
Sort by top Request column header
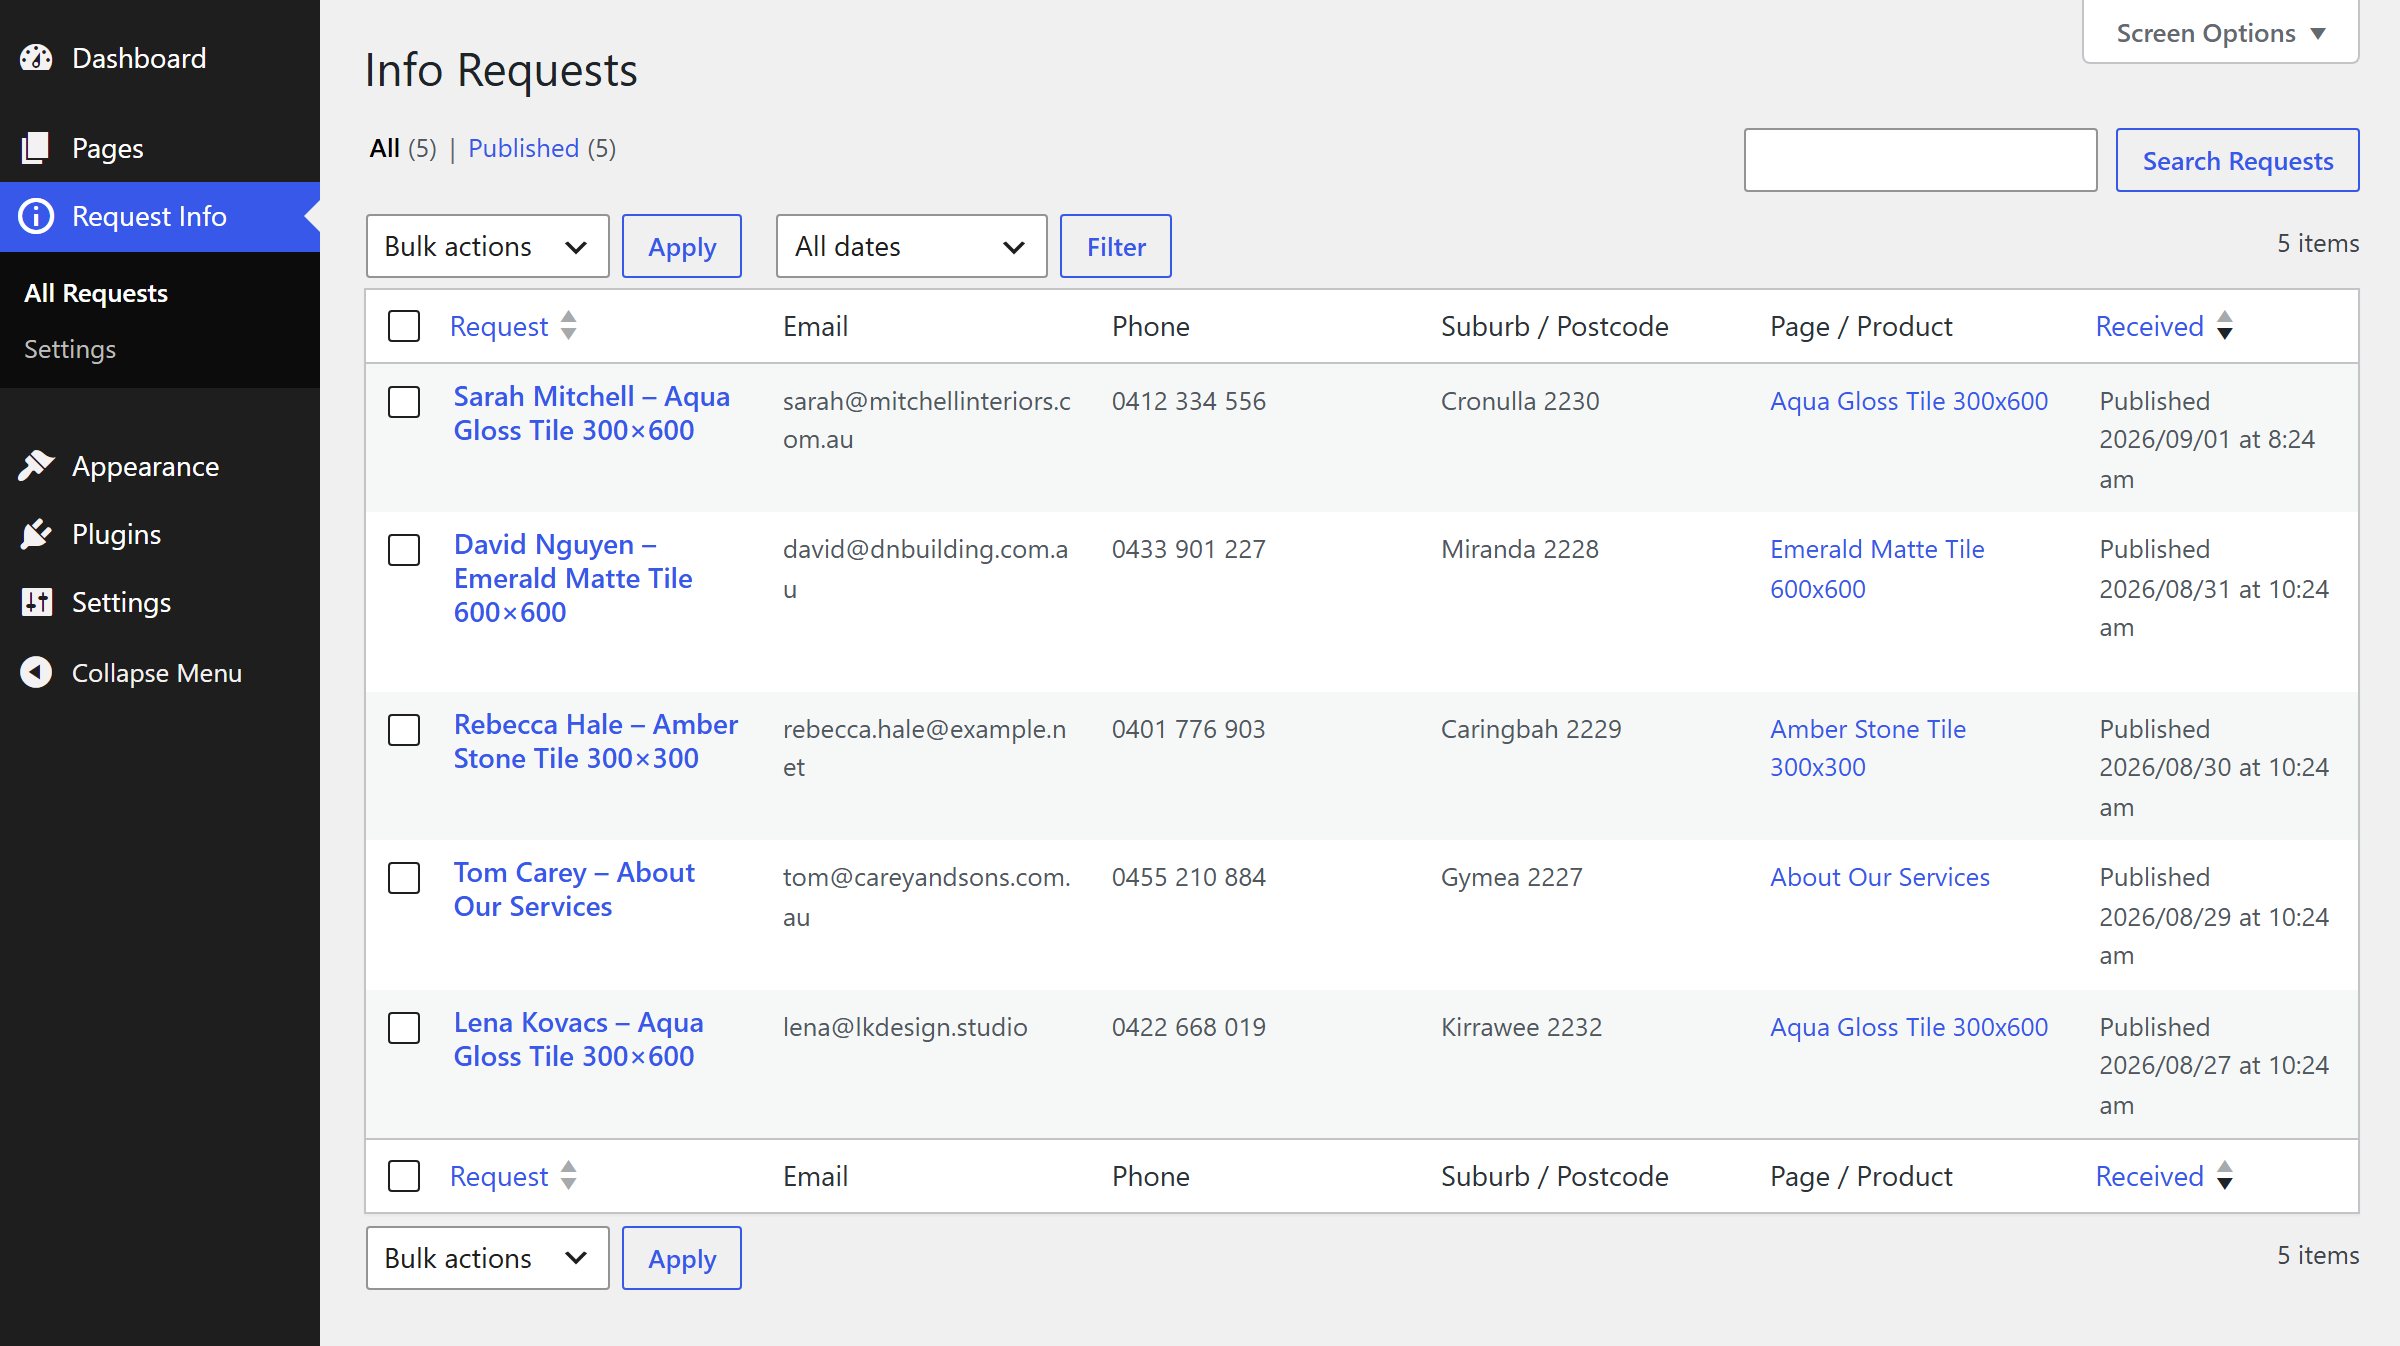click(x=499, y=326)
